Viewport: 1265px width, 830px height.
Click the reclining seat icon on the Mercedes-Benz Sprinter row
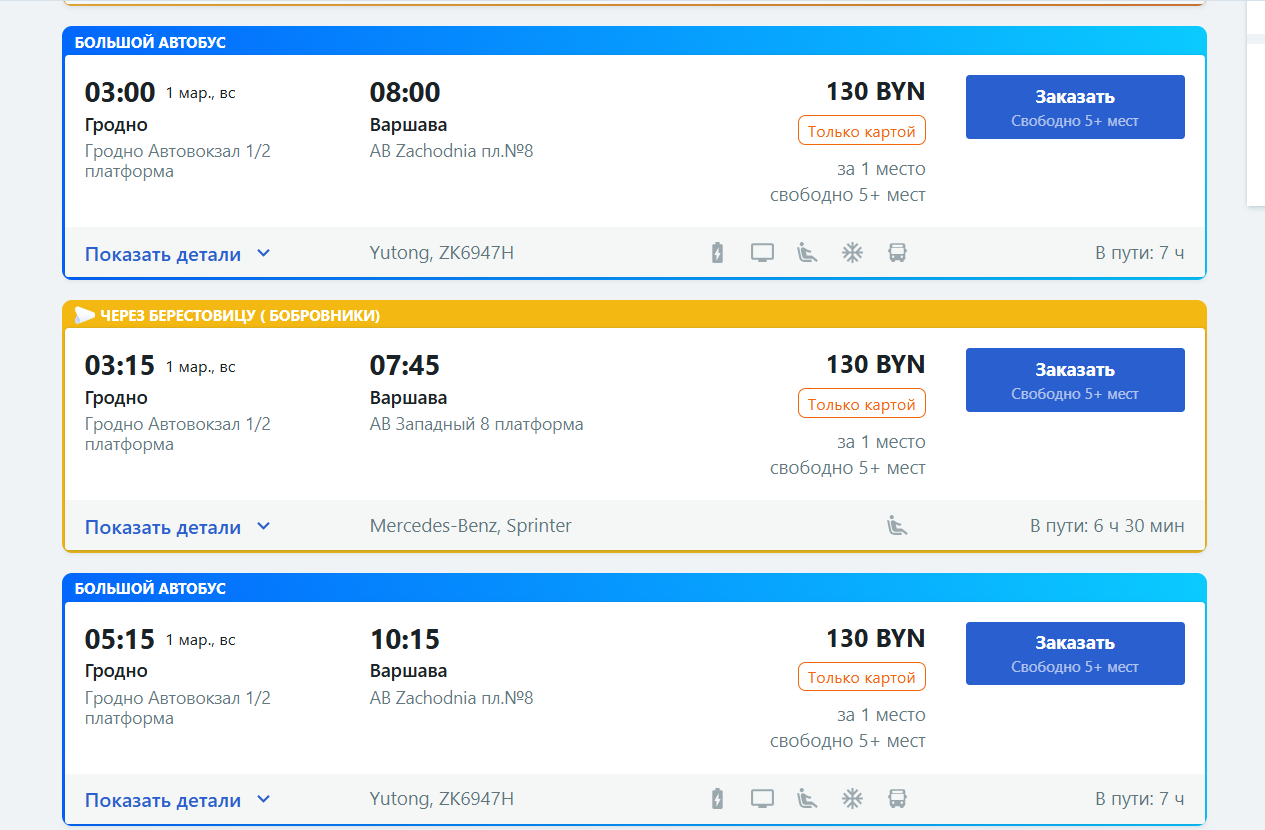point(897,525)
